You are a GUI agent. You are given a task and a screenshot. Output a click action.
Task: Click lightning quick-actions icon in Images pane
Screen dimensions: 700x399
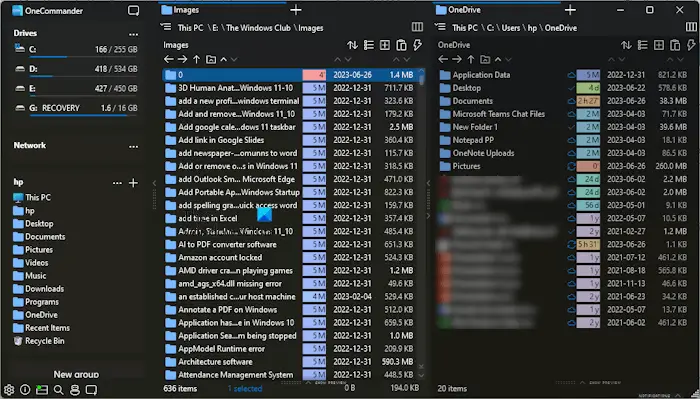[x=417, y=45]
